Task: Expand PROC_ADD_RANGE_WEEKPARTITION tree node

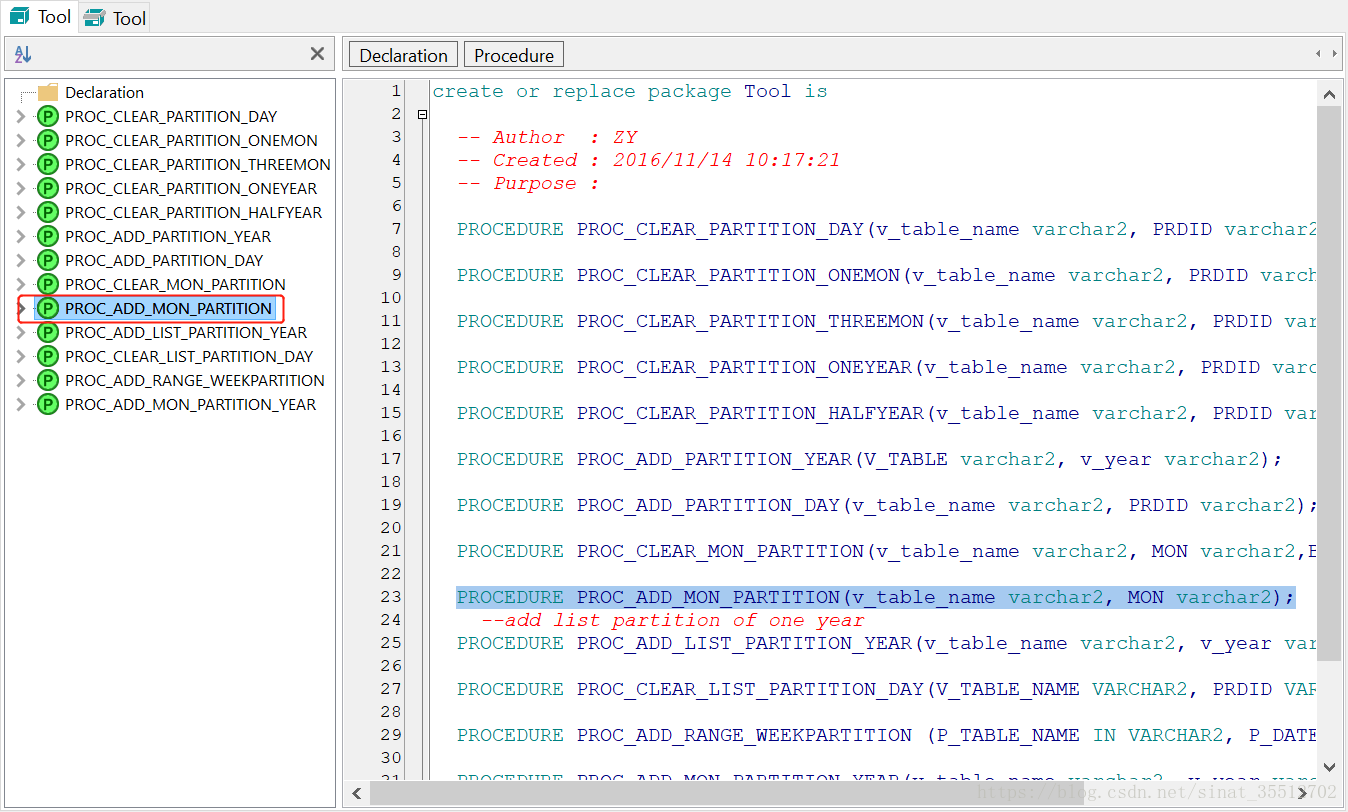Action: 21,380
